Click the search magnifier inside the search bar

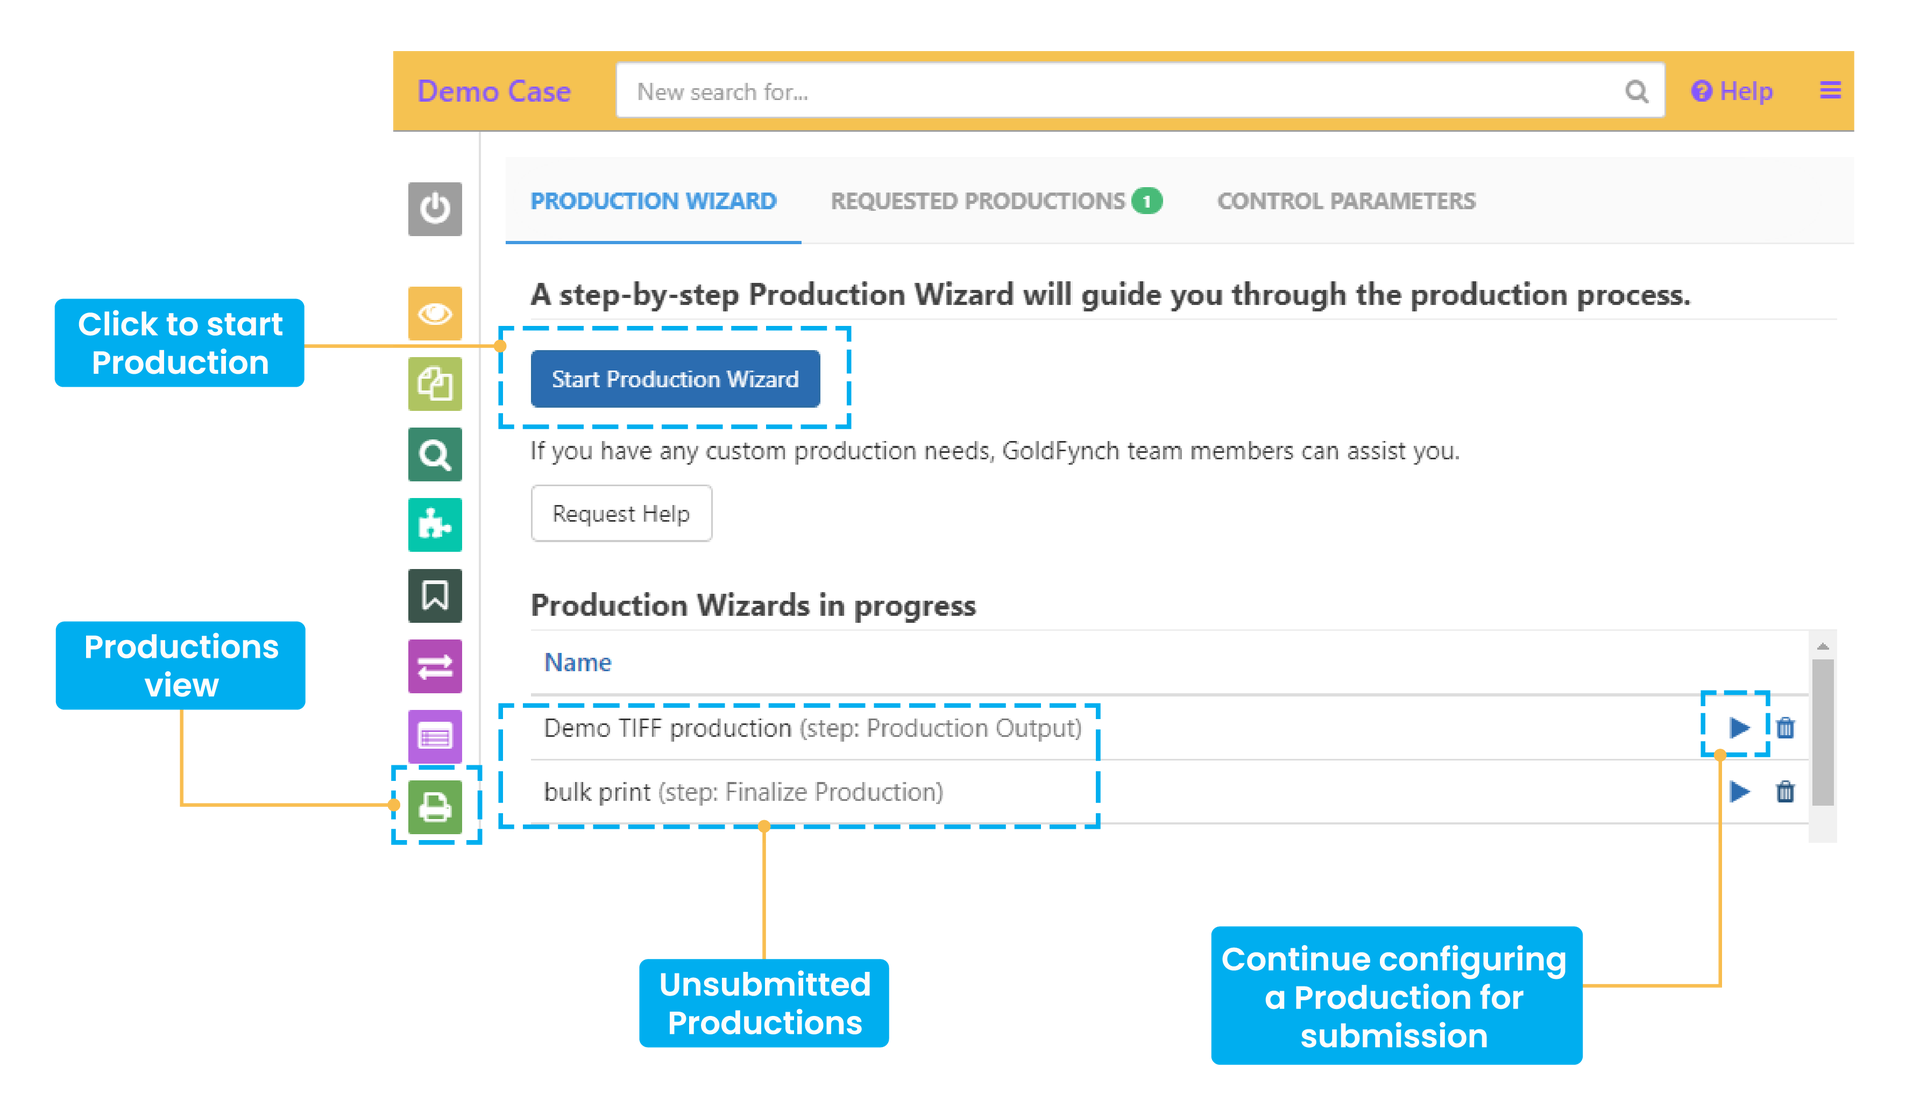pos(1637,91)
